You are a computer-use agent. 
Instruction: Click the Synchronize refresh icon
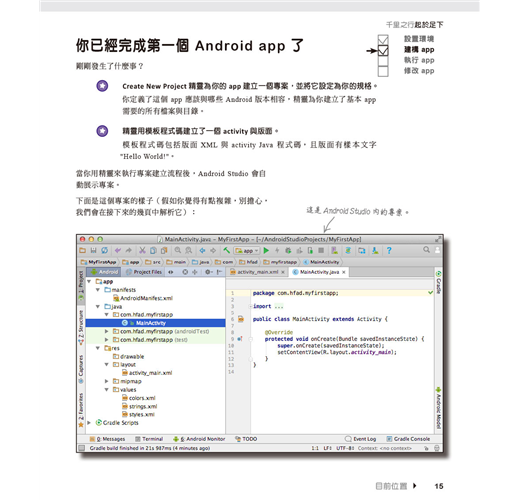[105, 250]
